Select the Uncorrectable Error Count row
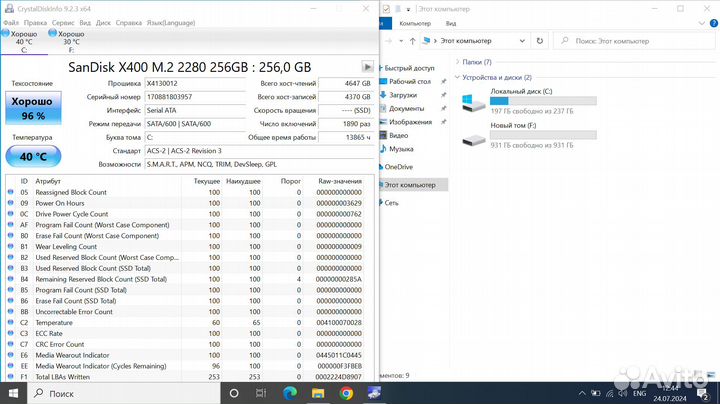 tap(186, 312)
